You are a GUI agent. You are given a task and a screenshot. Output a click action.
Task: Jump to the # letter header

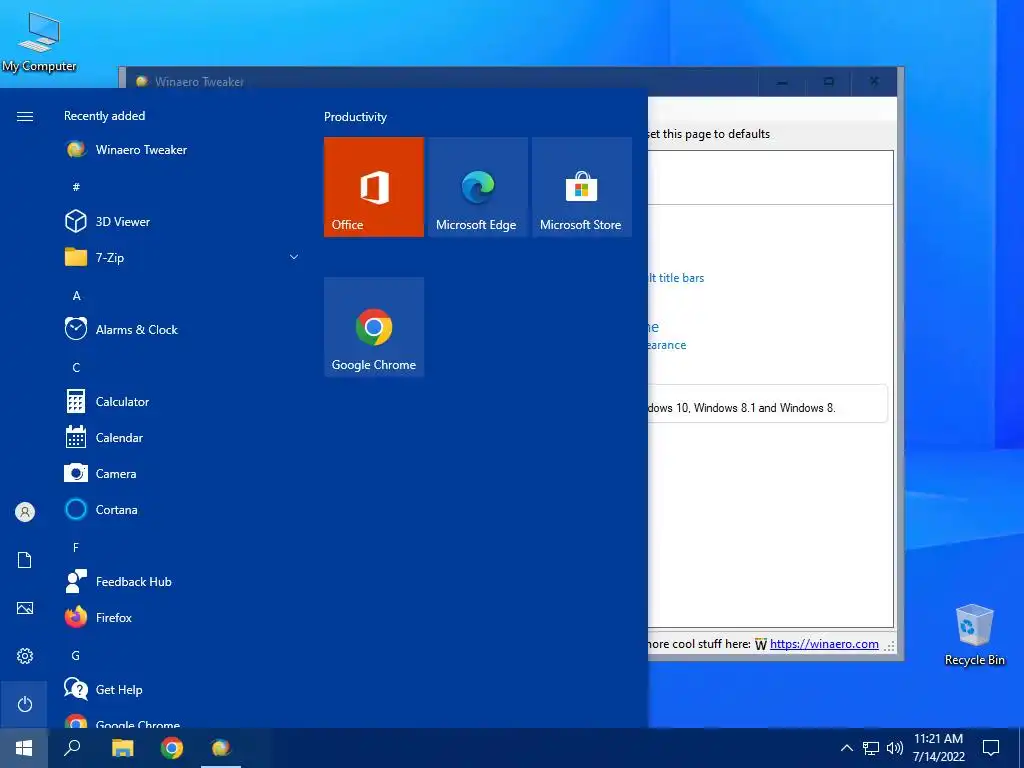pyautogui.click(x=76, y=187)
